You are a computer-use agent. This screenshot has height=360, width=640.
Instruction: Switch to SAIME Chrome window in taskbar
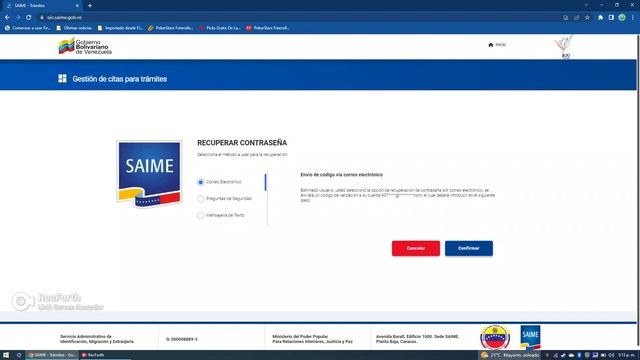pyautogui.click(x=52, y=355)
